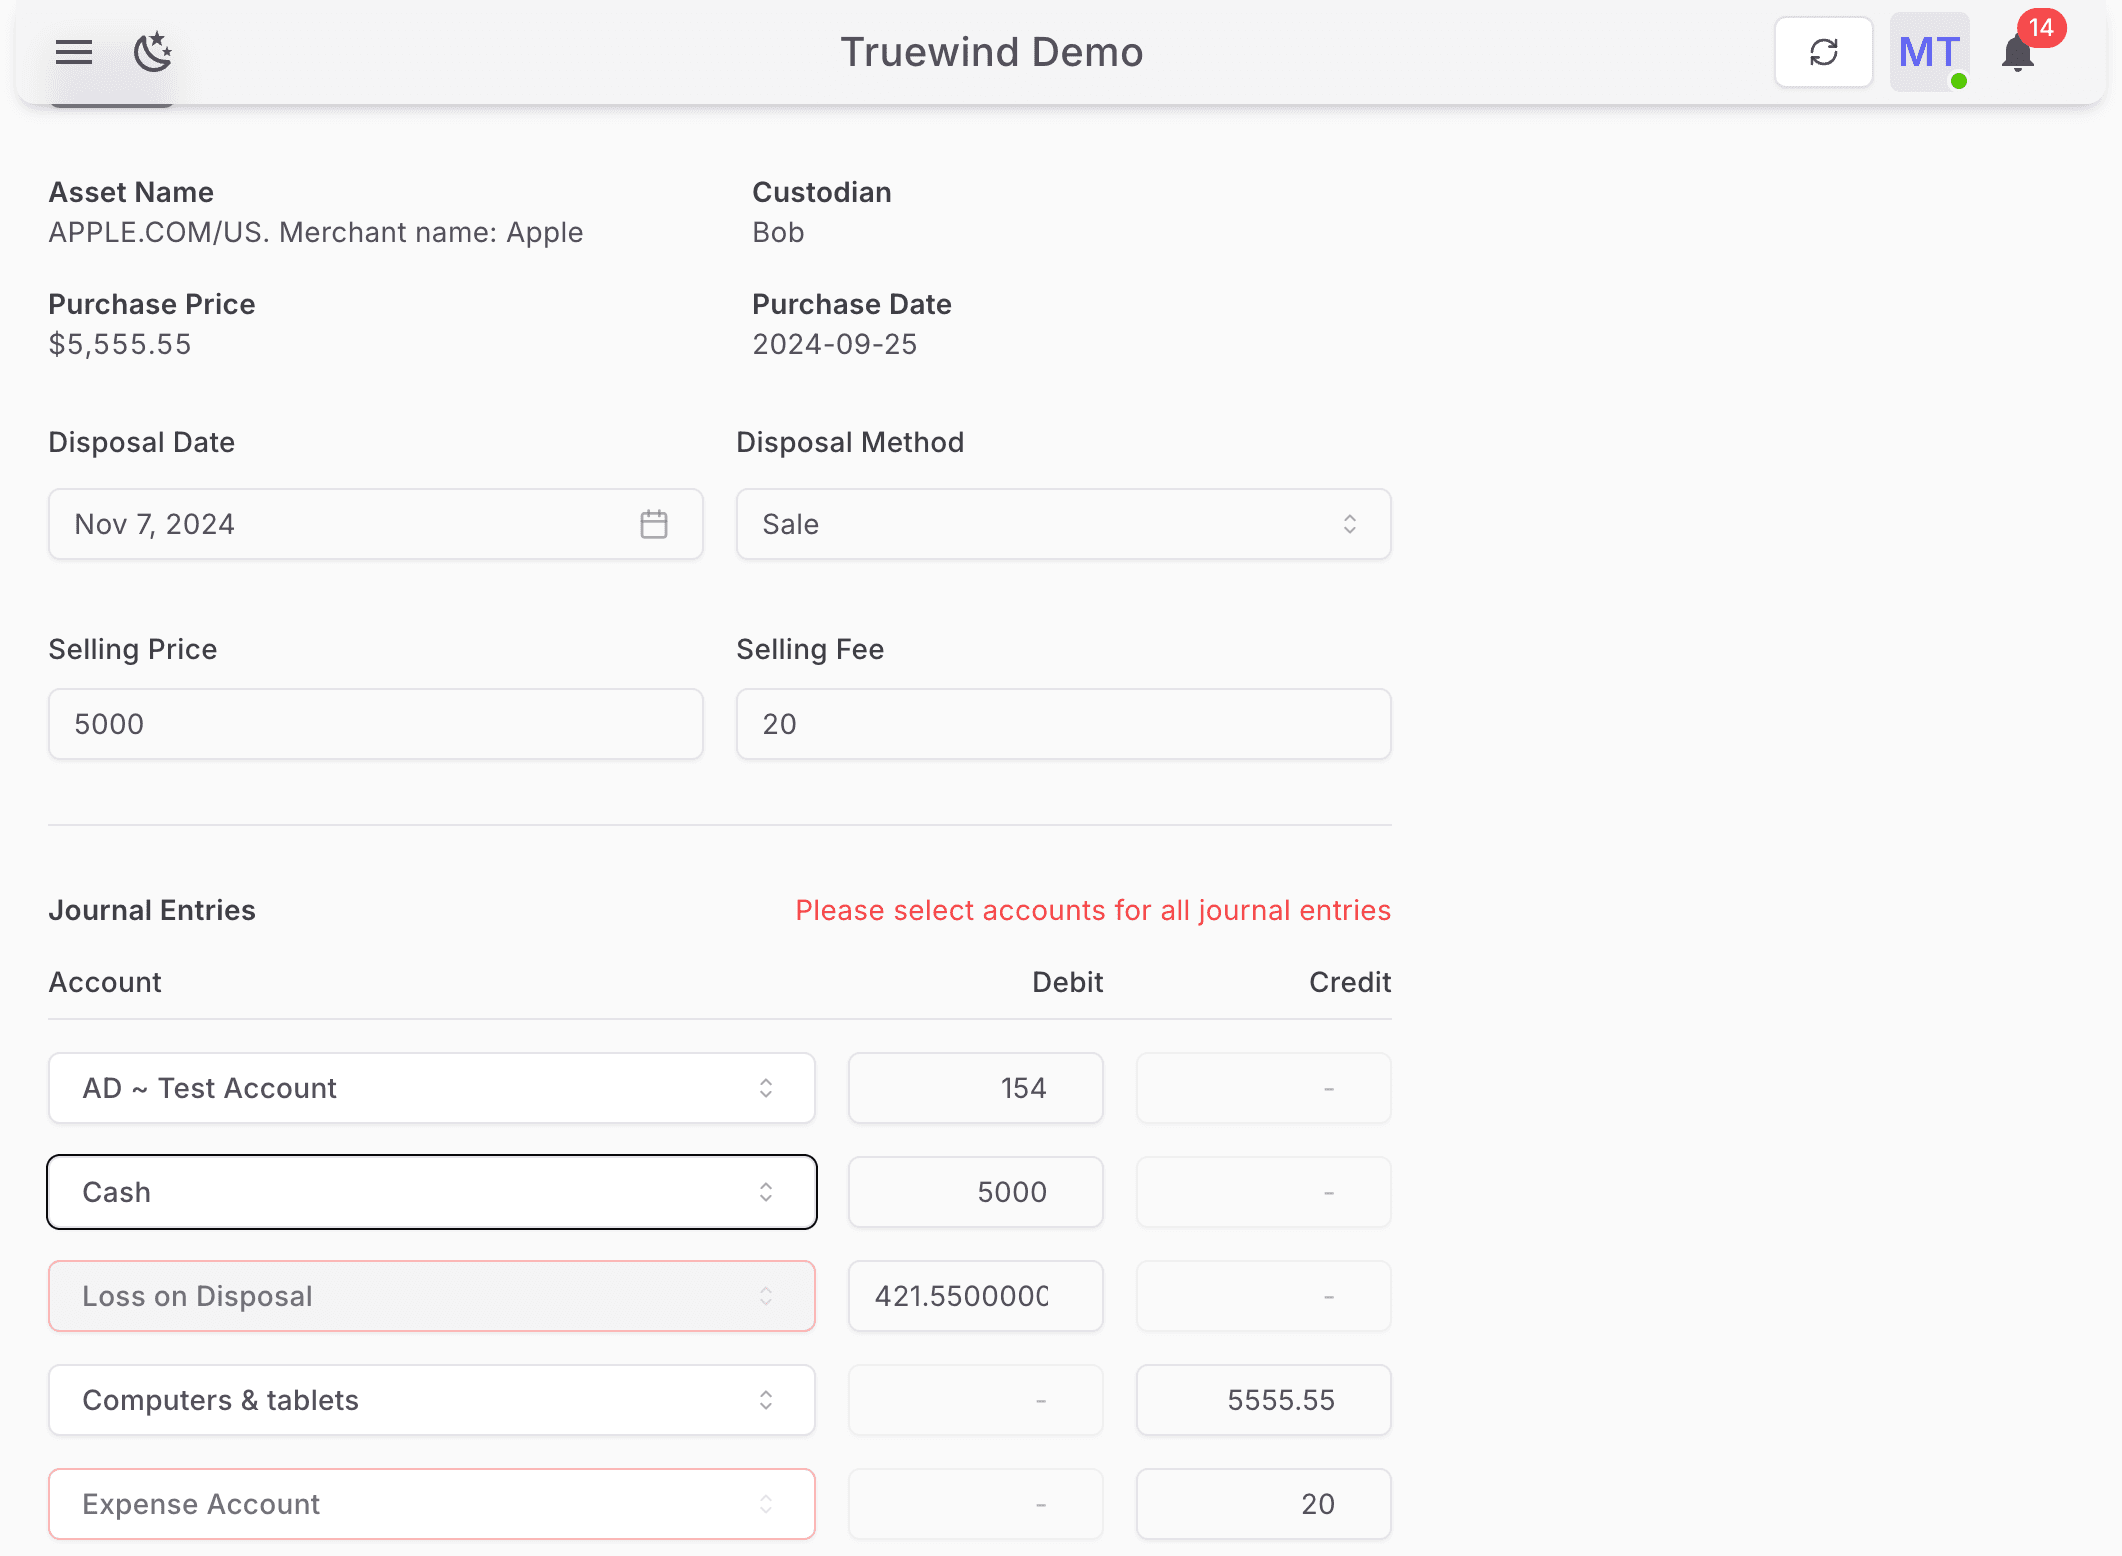Open the MT user avatar menu
Image resolution: width=2122 pixels, height=1556 pixels.
(1929, 52)
